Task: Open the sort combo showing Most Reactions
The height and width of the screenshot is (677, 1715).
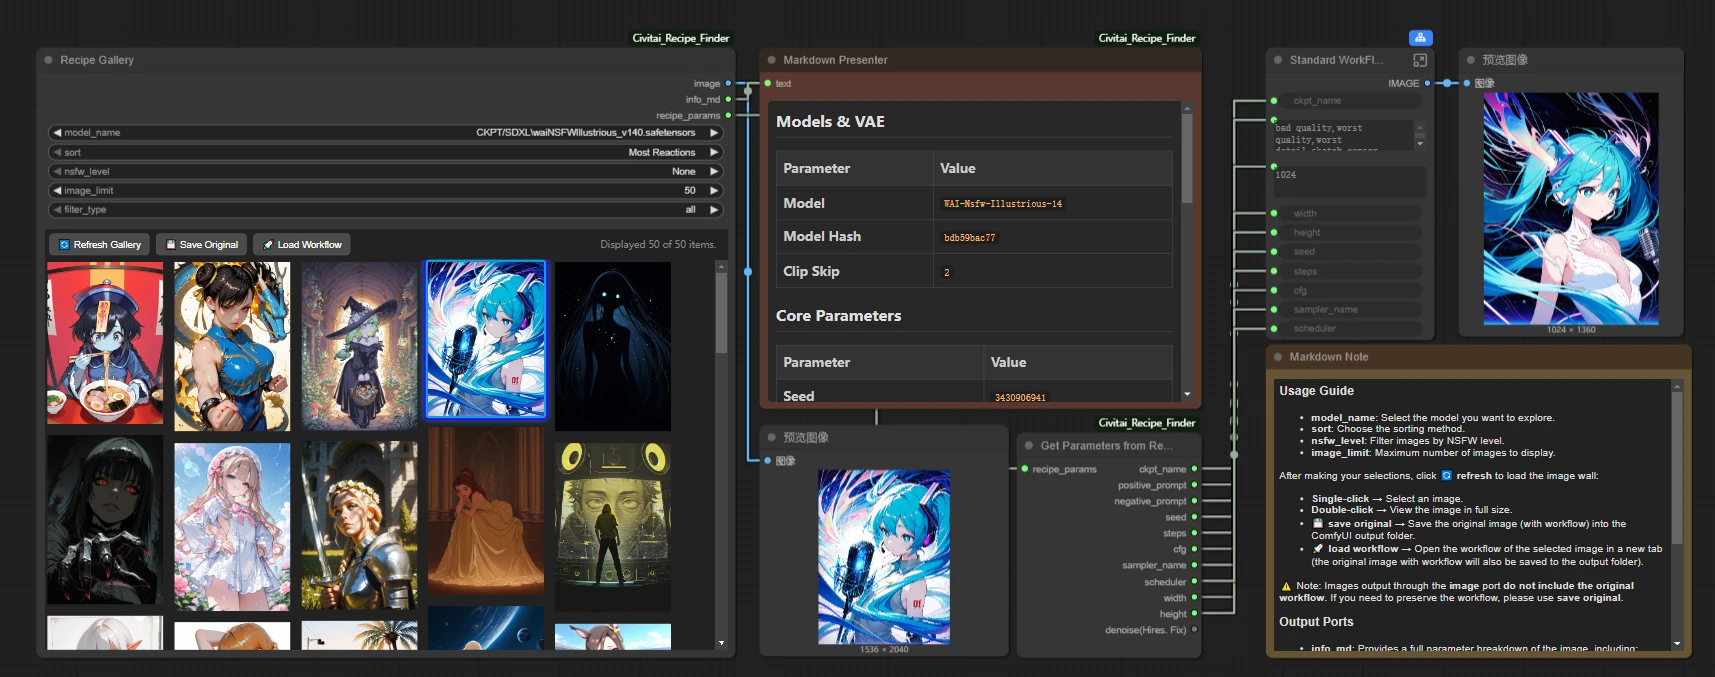Action: click(385, 152)
